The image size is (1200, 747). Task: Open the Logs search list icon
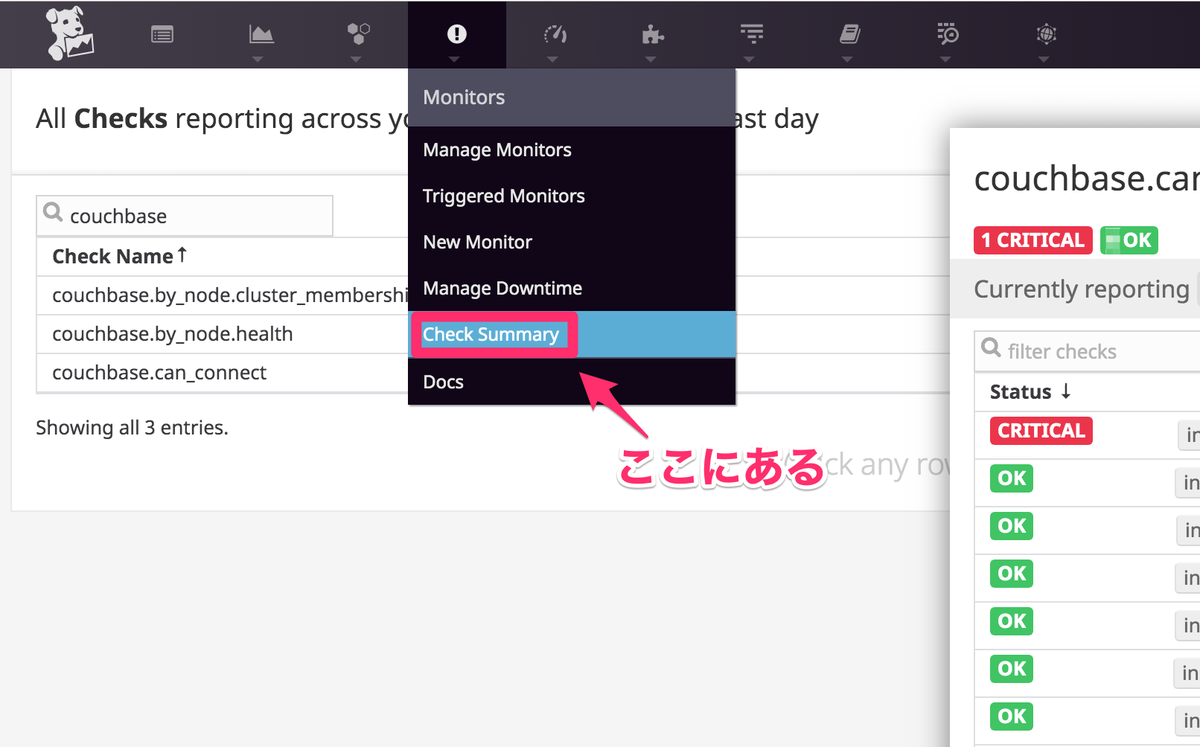(x=948, y=34)
